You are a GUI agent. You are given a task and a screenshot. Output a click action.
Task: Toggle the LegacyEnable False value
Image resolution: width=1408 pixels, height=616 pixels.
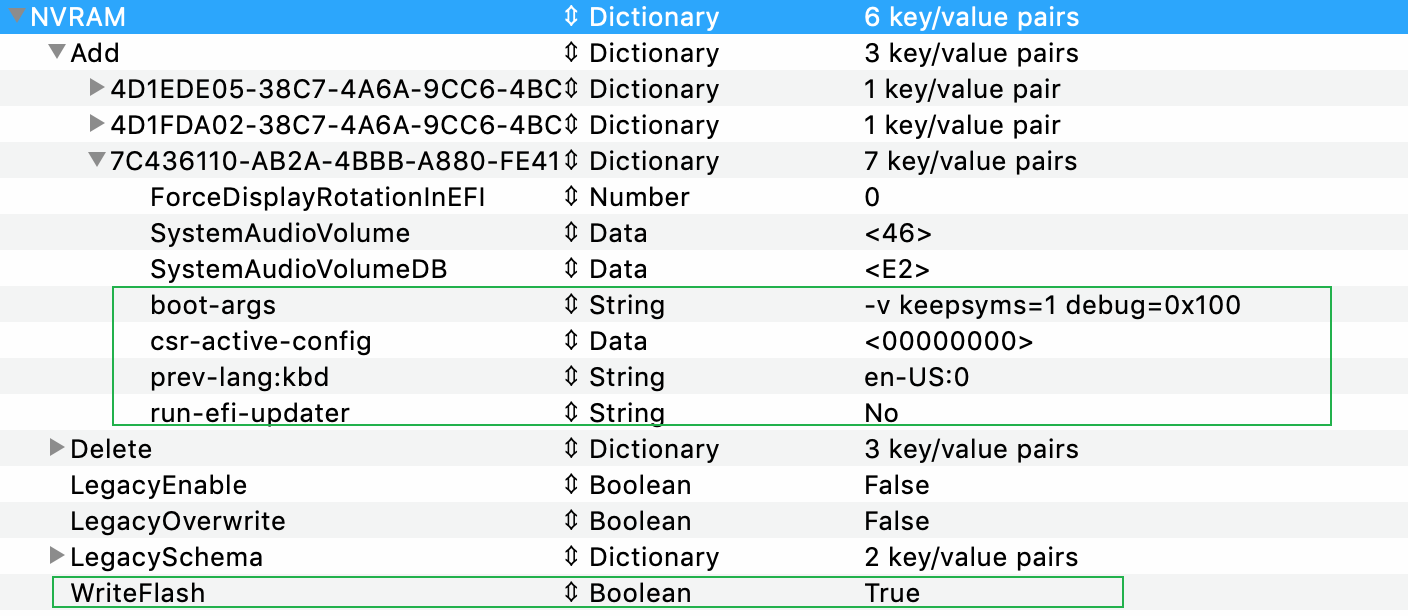(x=897, y=485)
